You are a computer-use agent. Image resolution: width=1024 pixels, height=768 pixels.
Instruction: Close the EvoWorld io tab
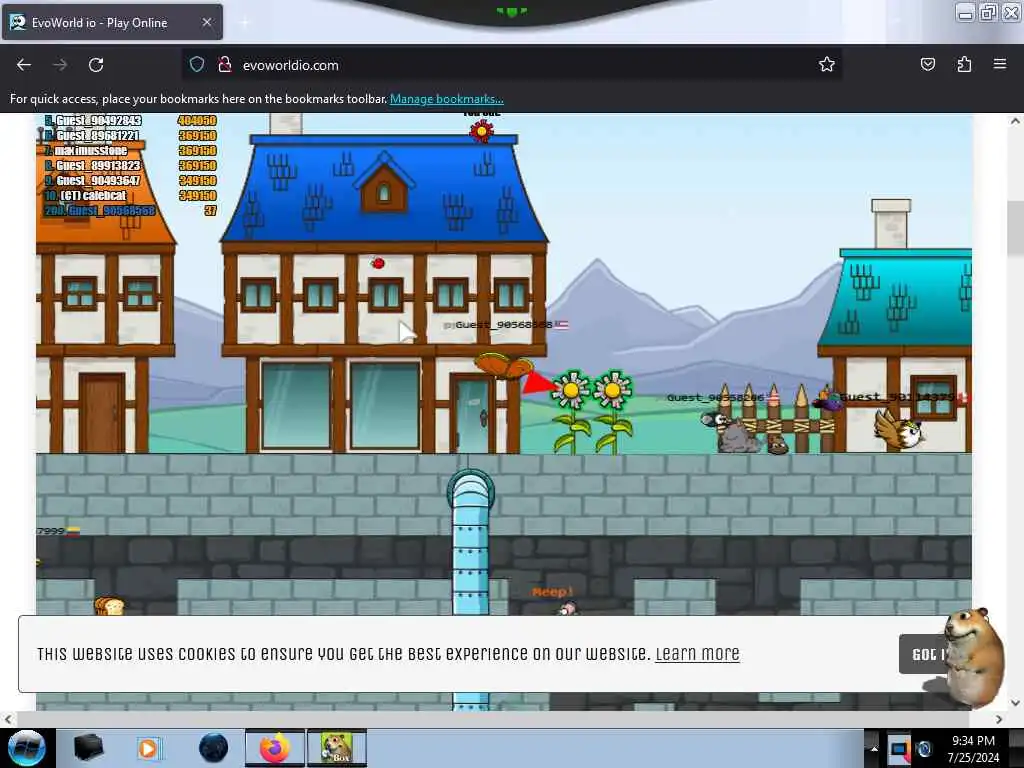click(x=206, y=22)
